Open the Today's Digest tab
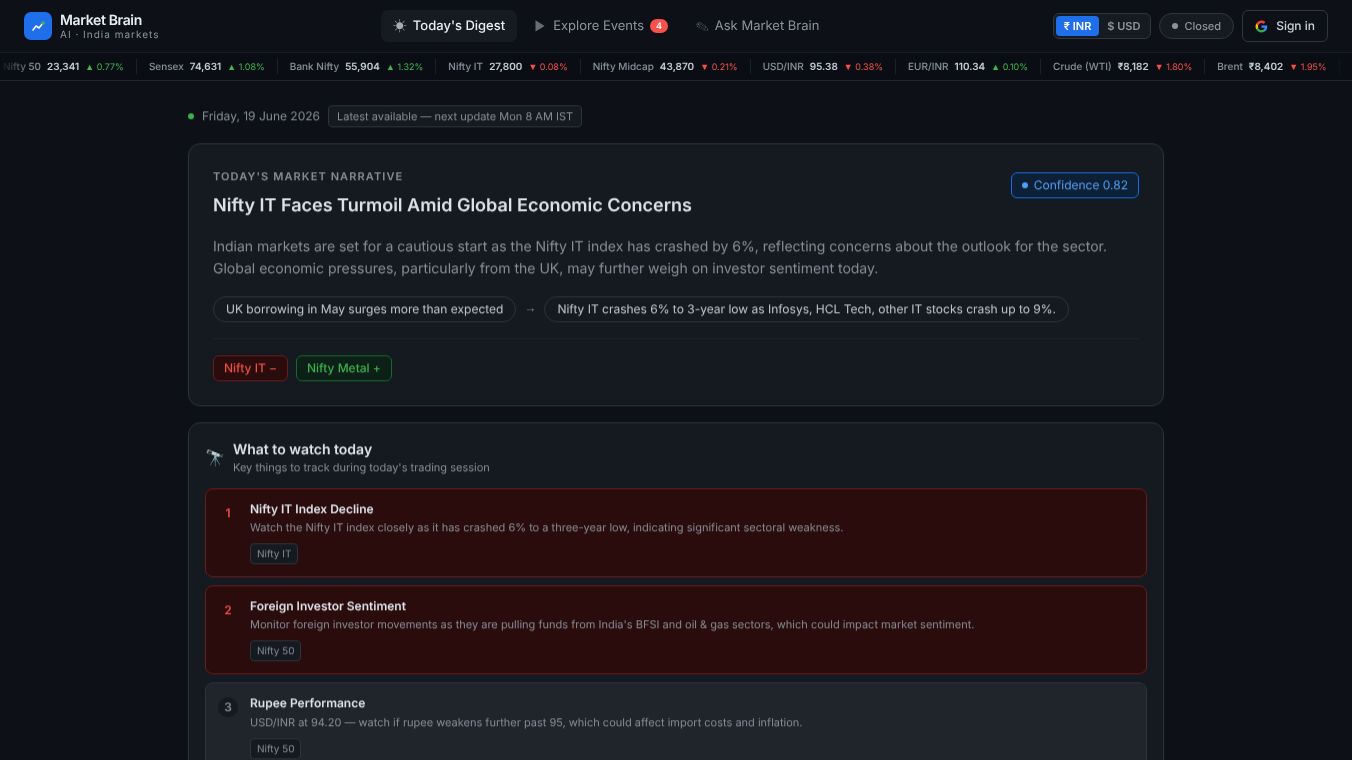Screen dimensions: 1352x760 click(449, 26)
